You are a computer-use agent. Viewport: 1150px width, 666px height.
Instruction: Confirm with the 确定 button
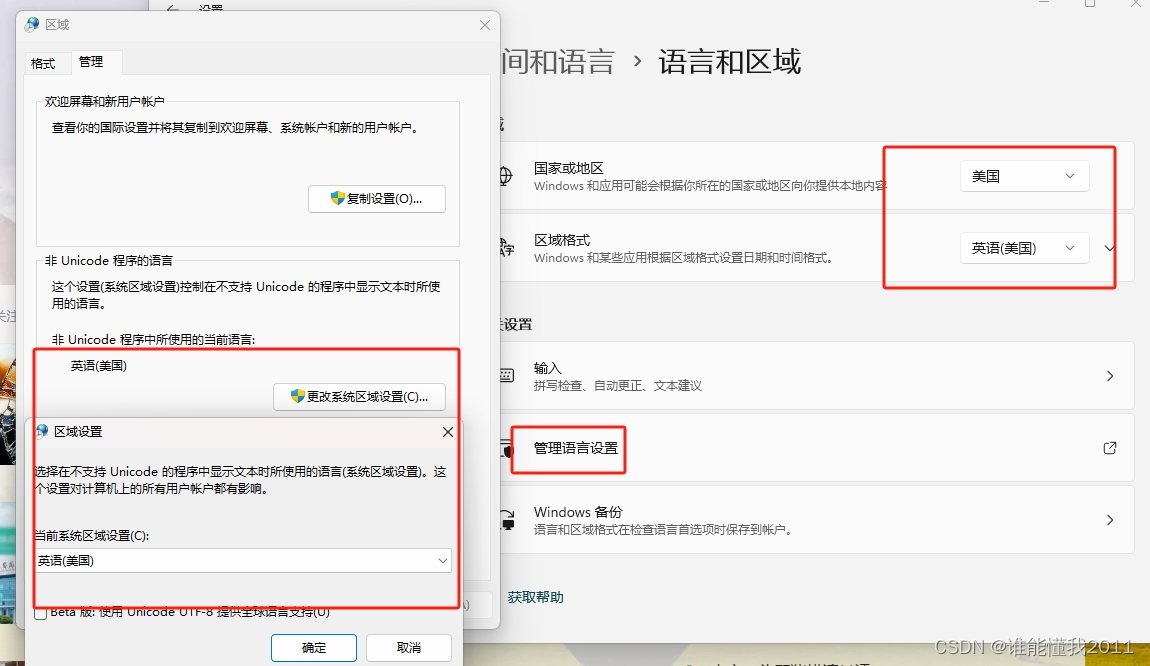(x=314, y=648)
